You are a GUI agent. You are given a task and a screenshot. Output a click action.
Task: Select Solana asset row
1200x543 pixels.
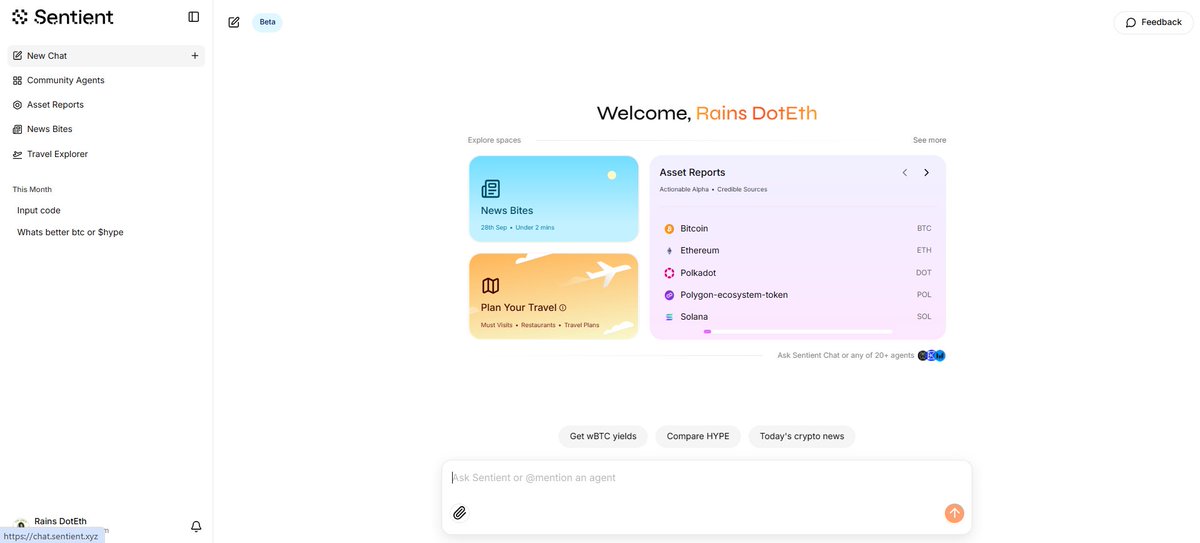[x=797, y=317]
